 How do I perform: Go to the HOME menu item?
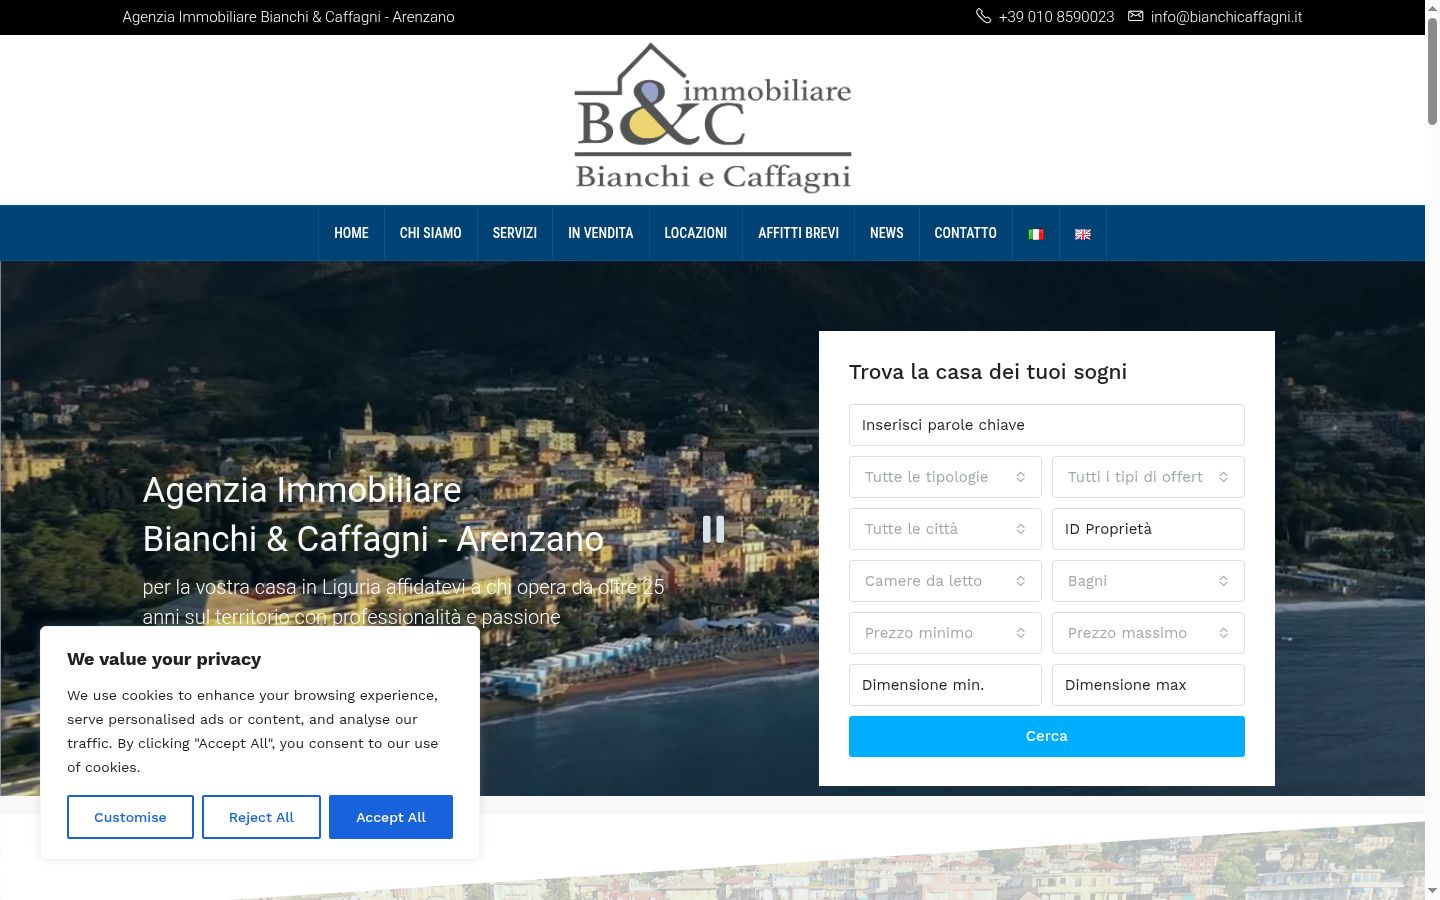tap(351, 233)
